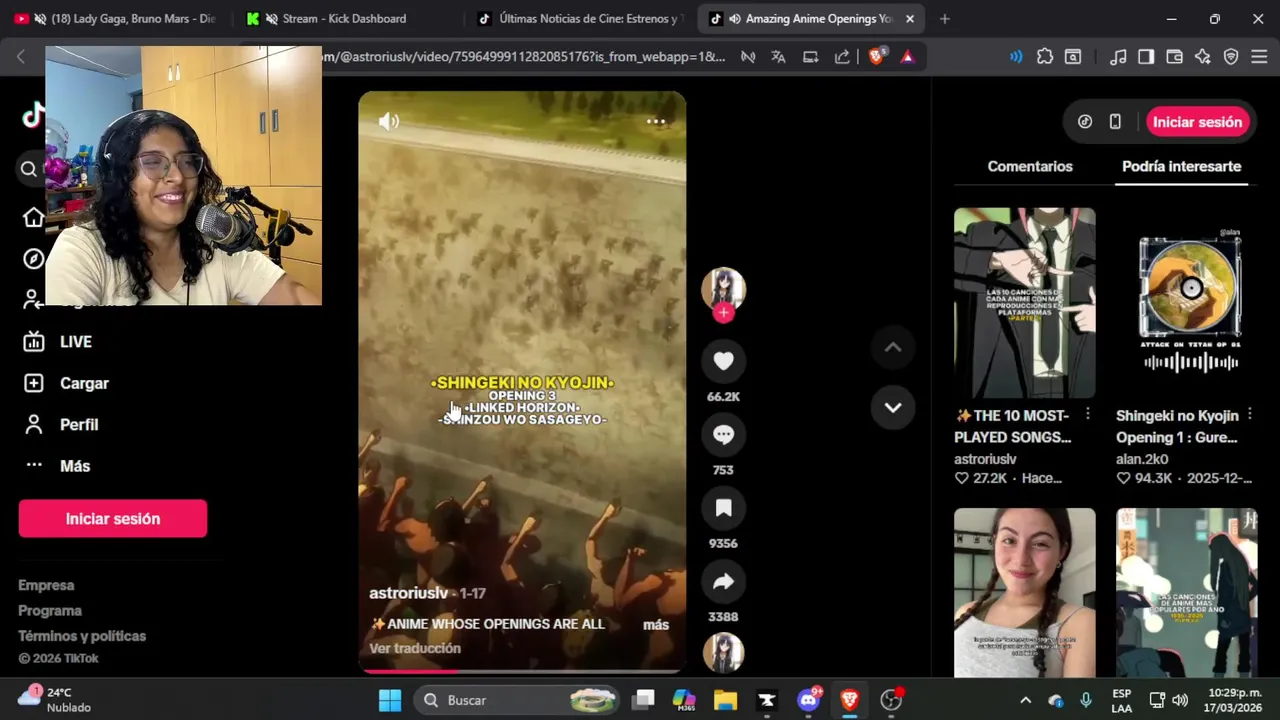Click the Brave Shields lion icon
Image resolution: width=1280 pixels, height=720 pixels.
(x=877, y=57)
